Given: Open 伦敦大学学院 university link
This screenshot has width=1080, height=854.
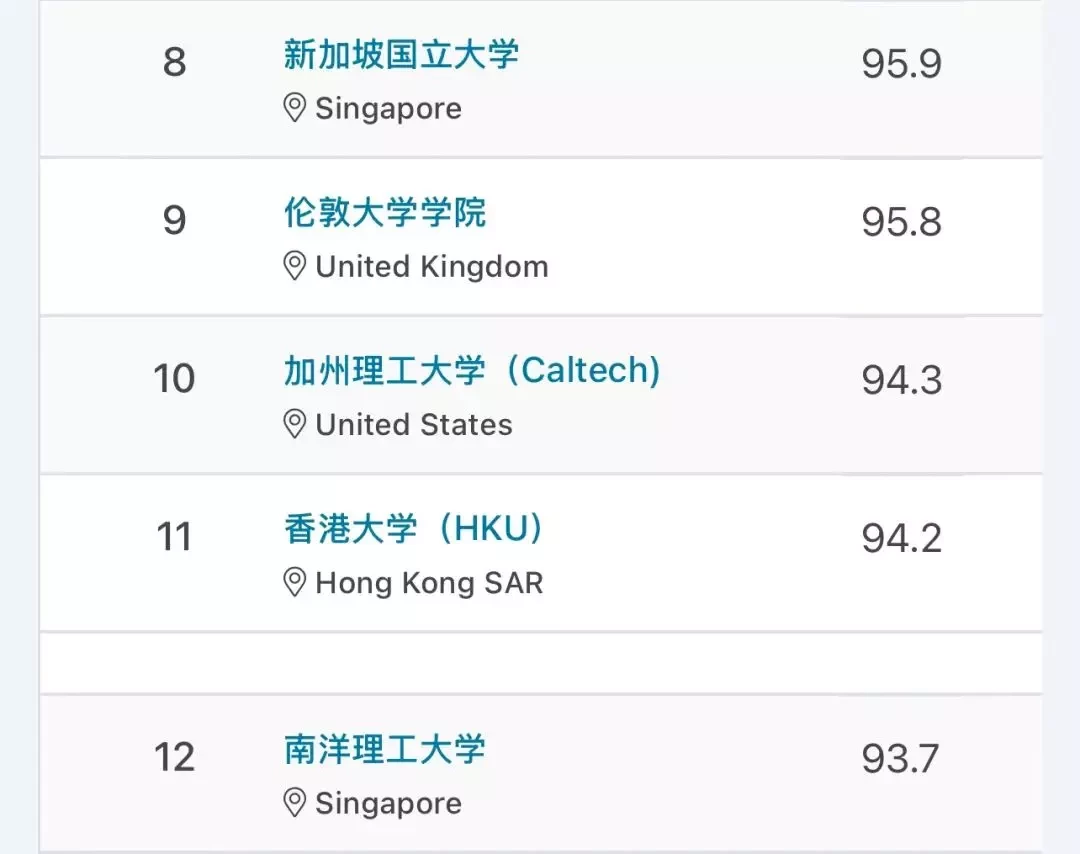Looking at the screenshot, I should (x=385, y=212).
